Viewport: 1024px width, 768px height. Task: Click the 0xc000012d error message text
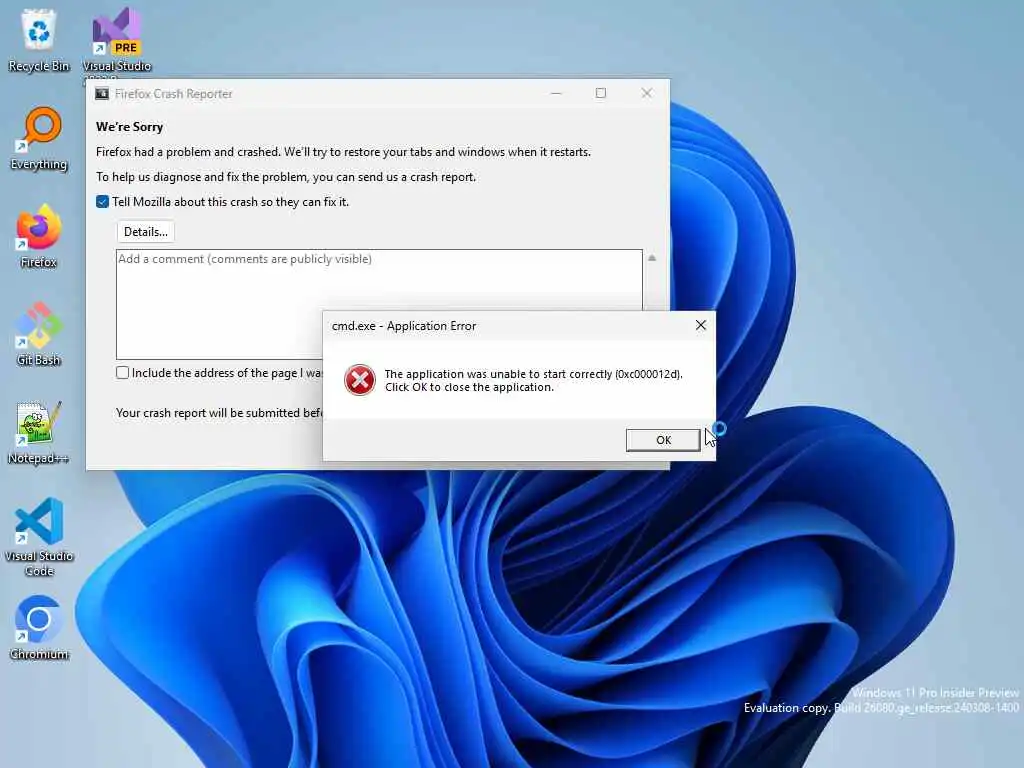533,380
